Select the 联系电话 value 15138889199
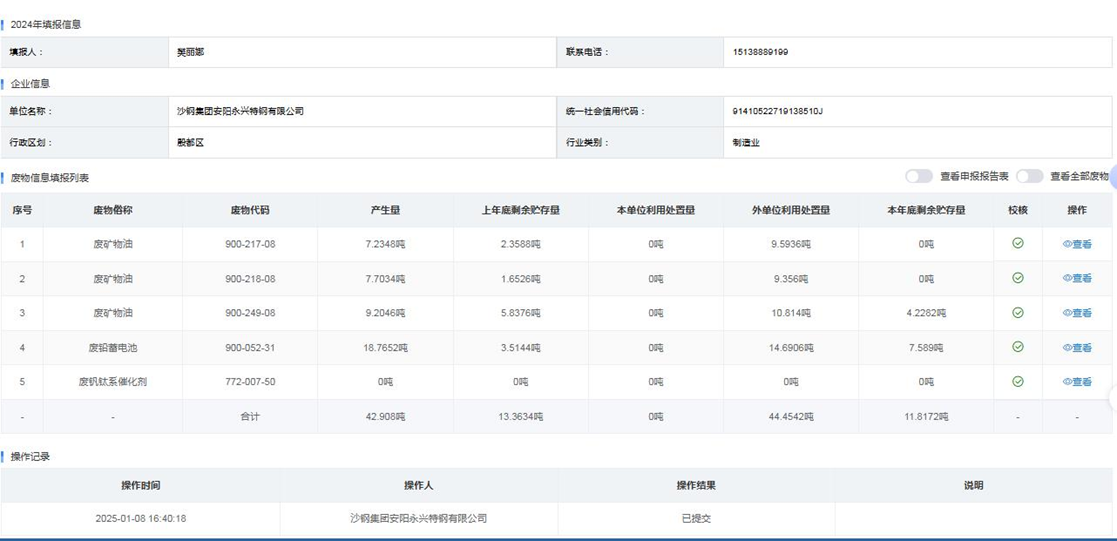The height and width of the screenshot is (541, 1117). [x=760, y=52]
